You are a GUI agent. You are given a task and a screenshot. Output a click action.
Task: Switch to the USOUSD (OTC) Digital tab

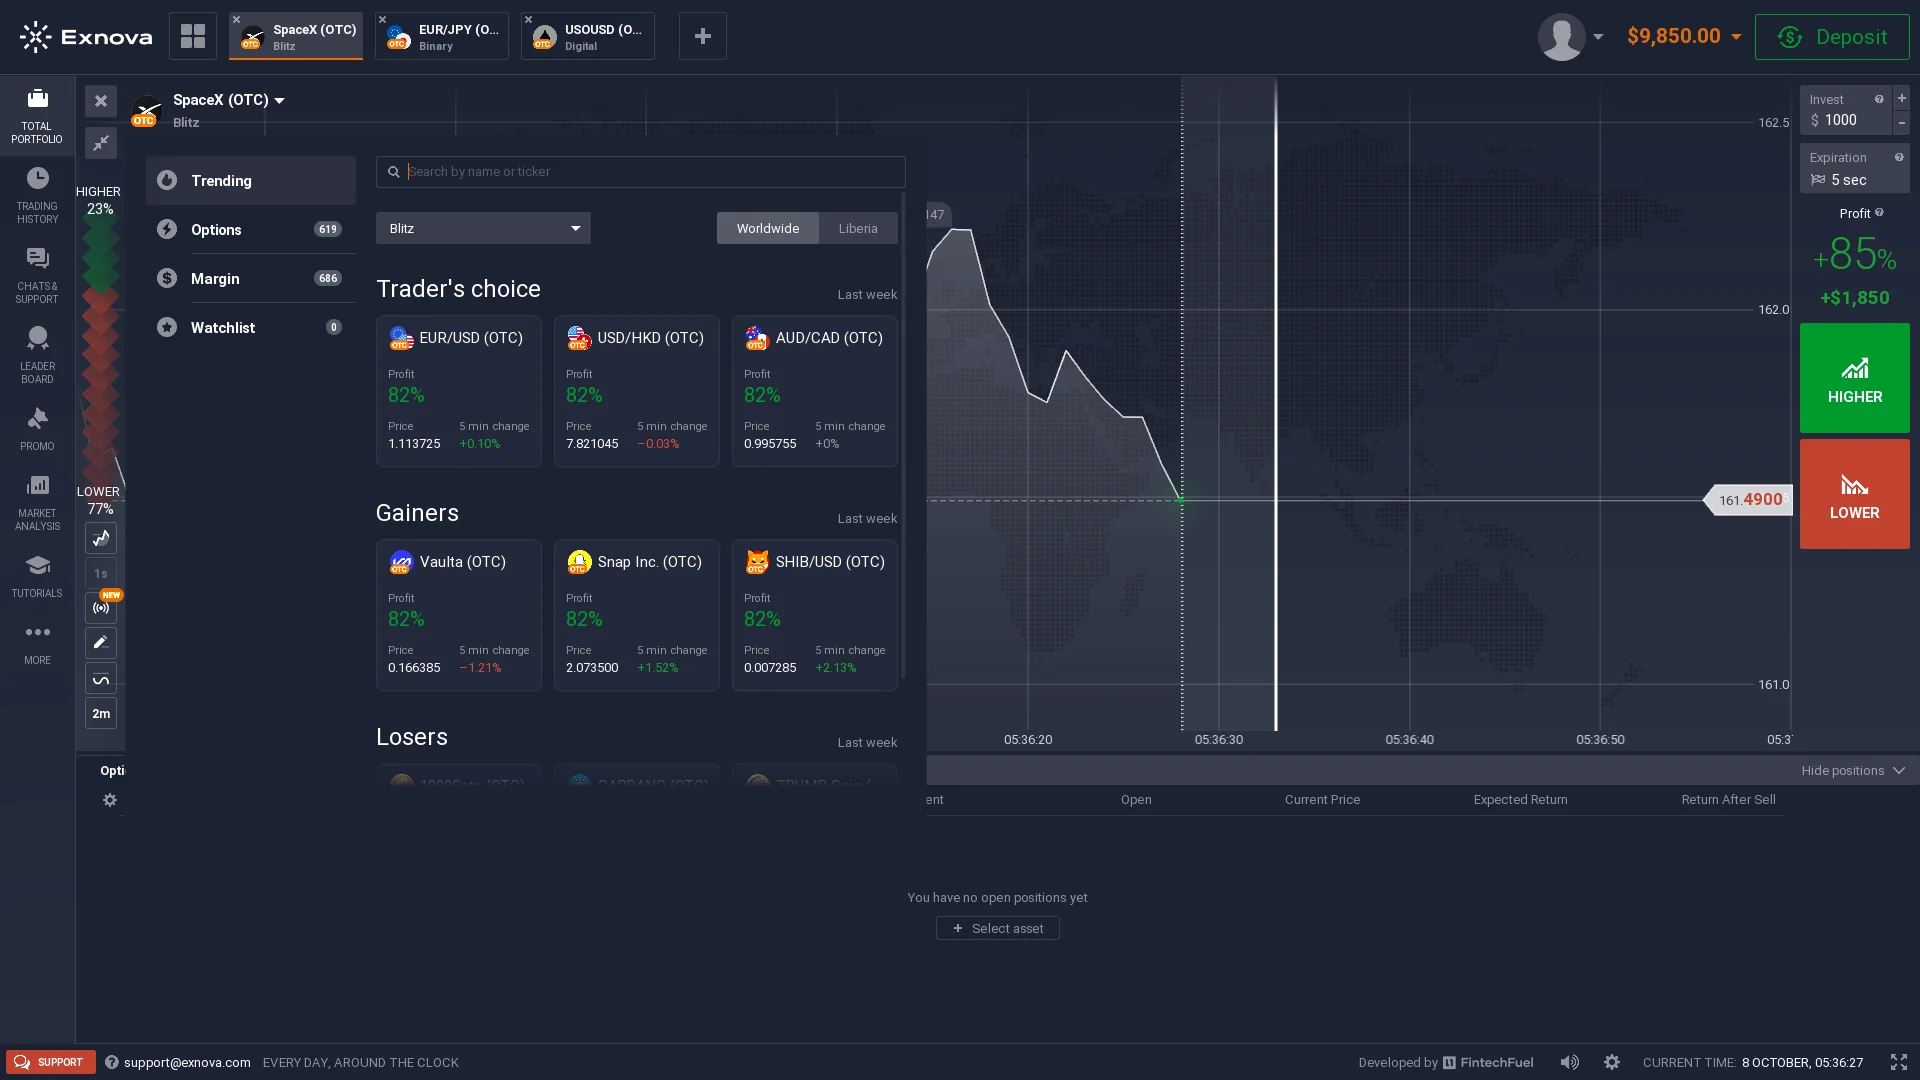tap(588, 36)
